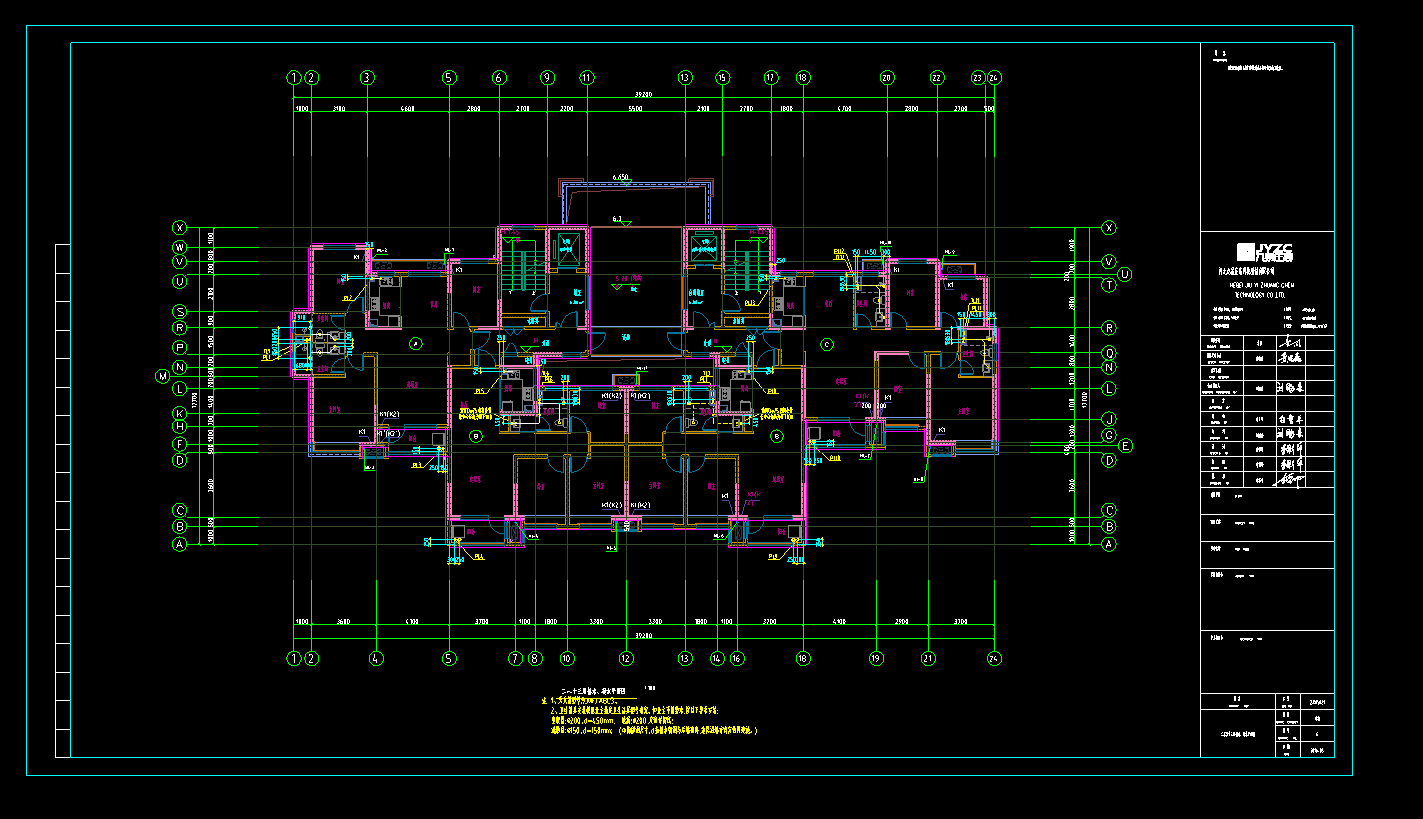Select grid axis bubble 10
The height and width of the screenshot is (819, 1423).
[x=567, y=658]
